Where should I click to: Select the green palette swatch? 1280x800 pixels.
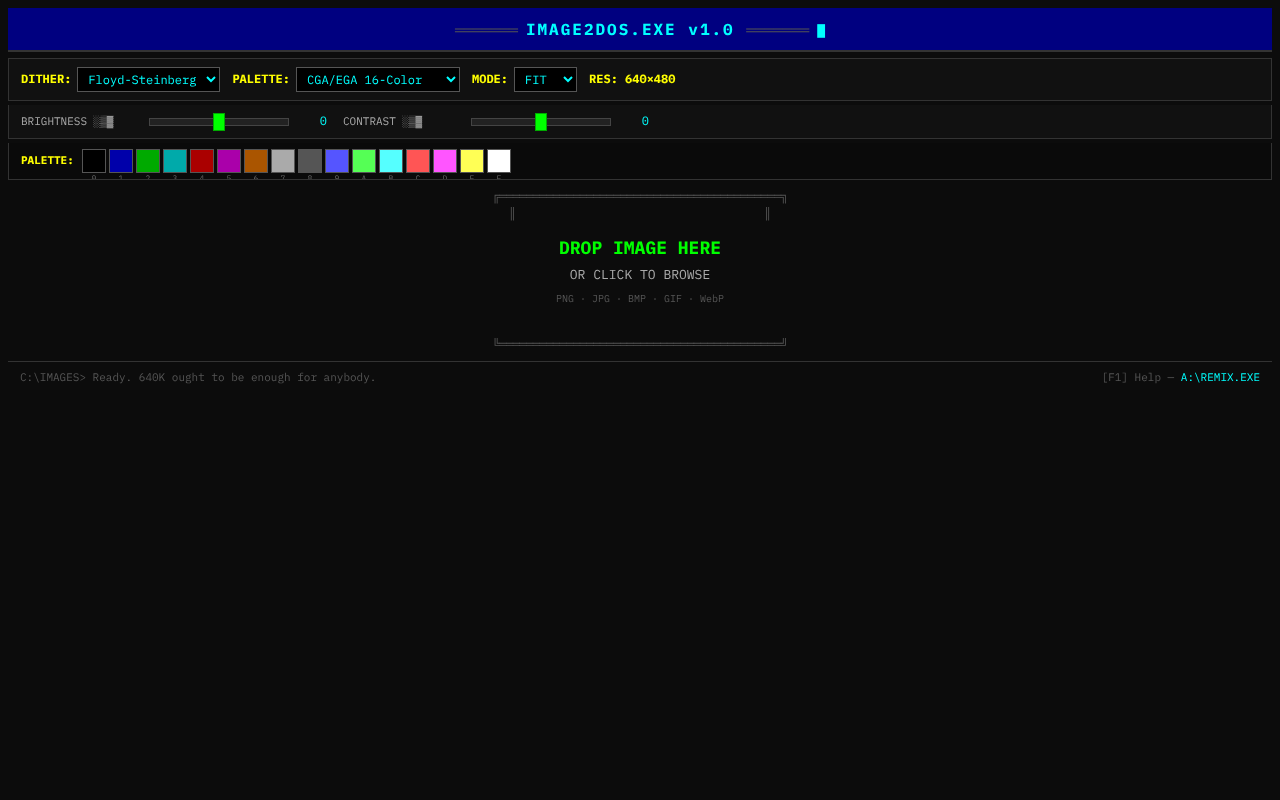click(x=148, y=161)
